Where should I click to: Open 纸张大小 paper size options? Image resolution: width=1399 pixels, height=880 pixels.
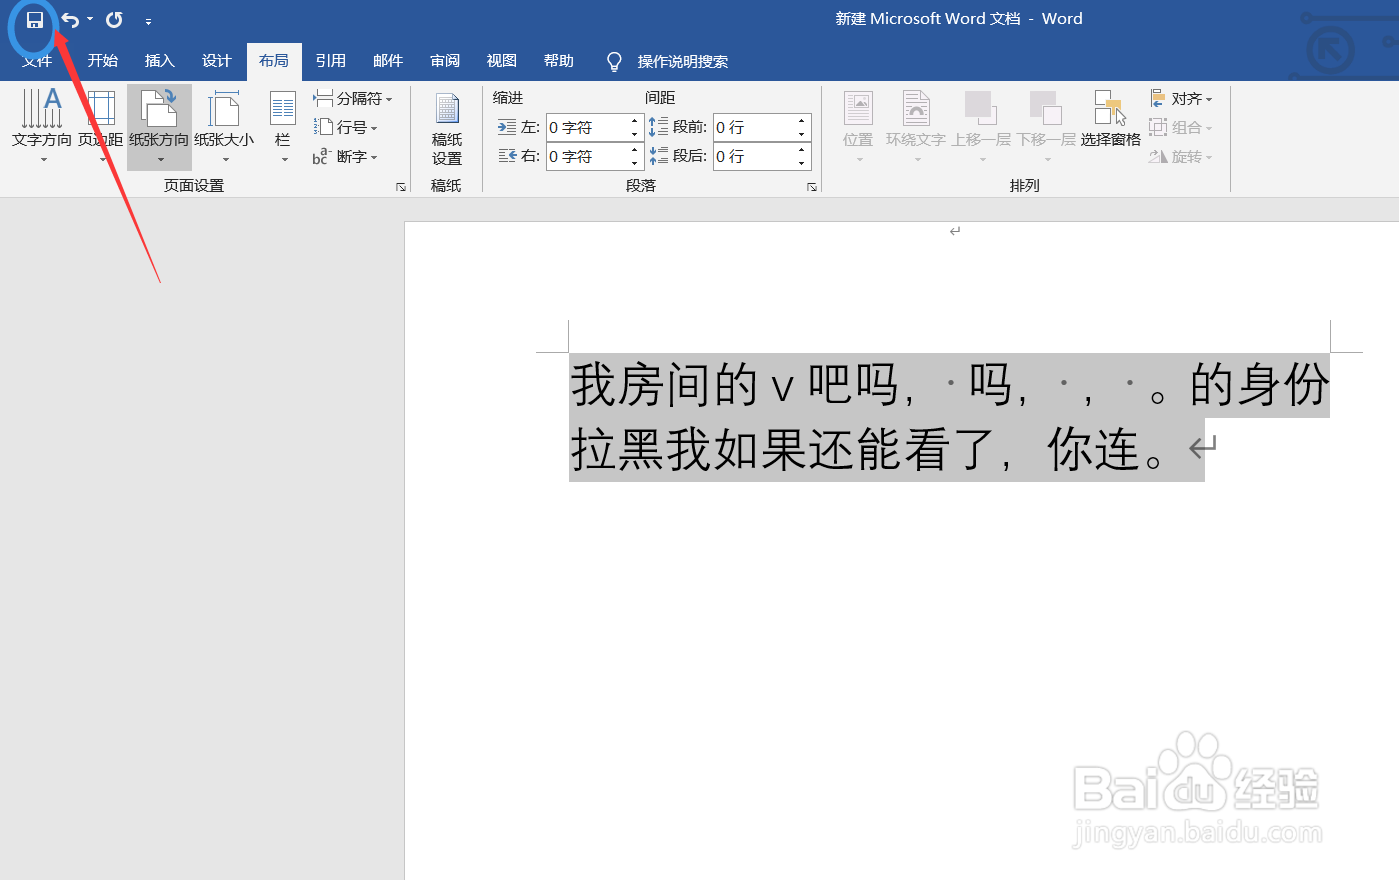224,126
